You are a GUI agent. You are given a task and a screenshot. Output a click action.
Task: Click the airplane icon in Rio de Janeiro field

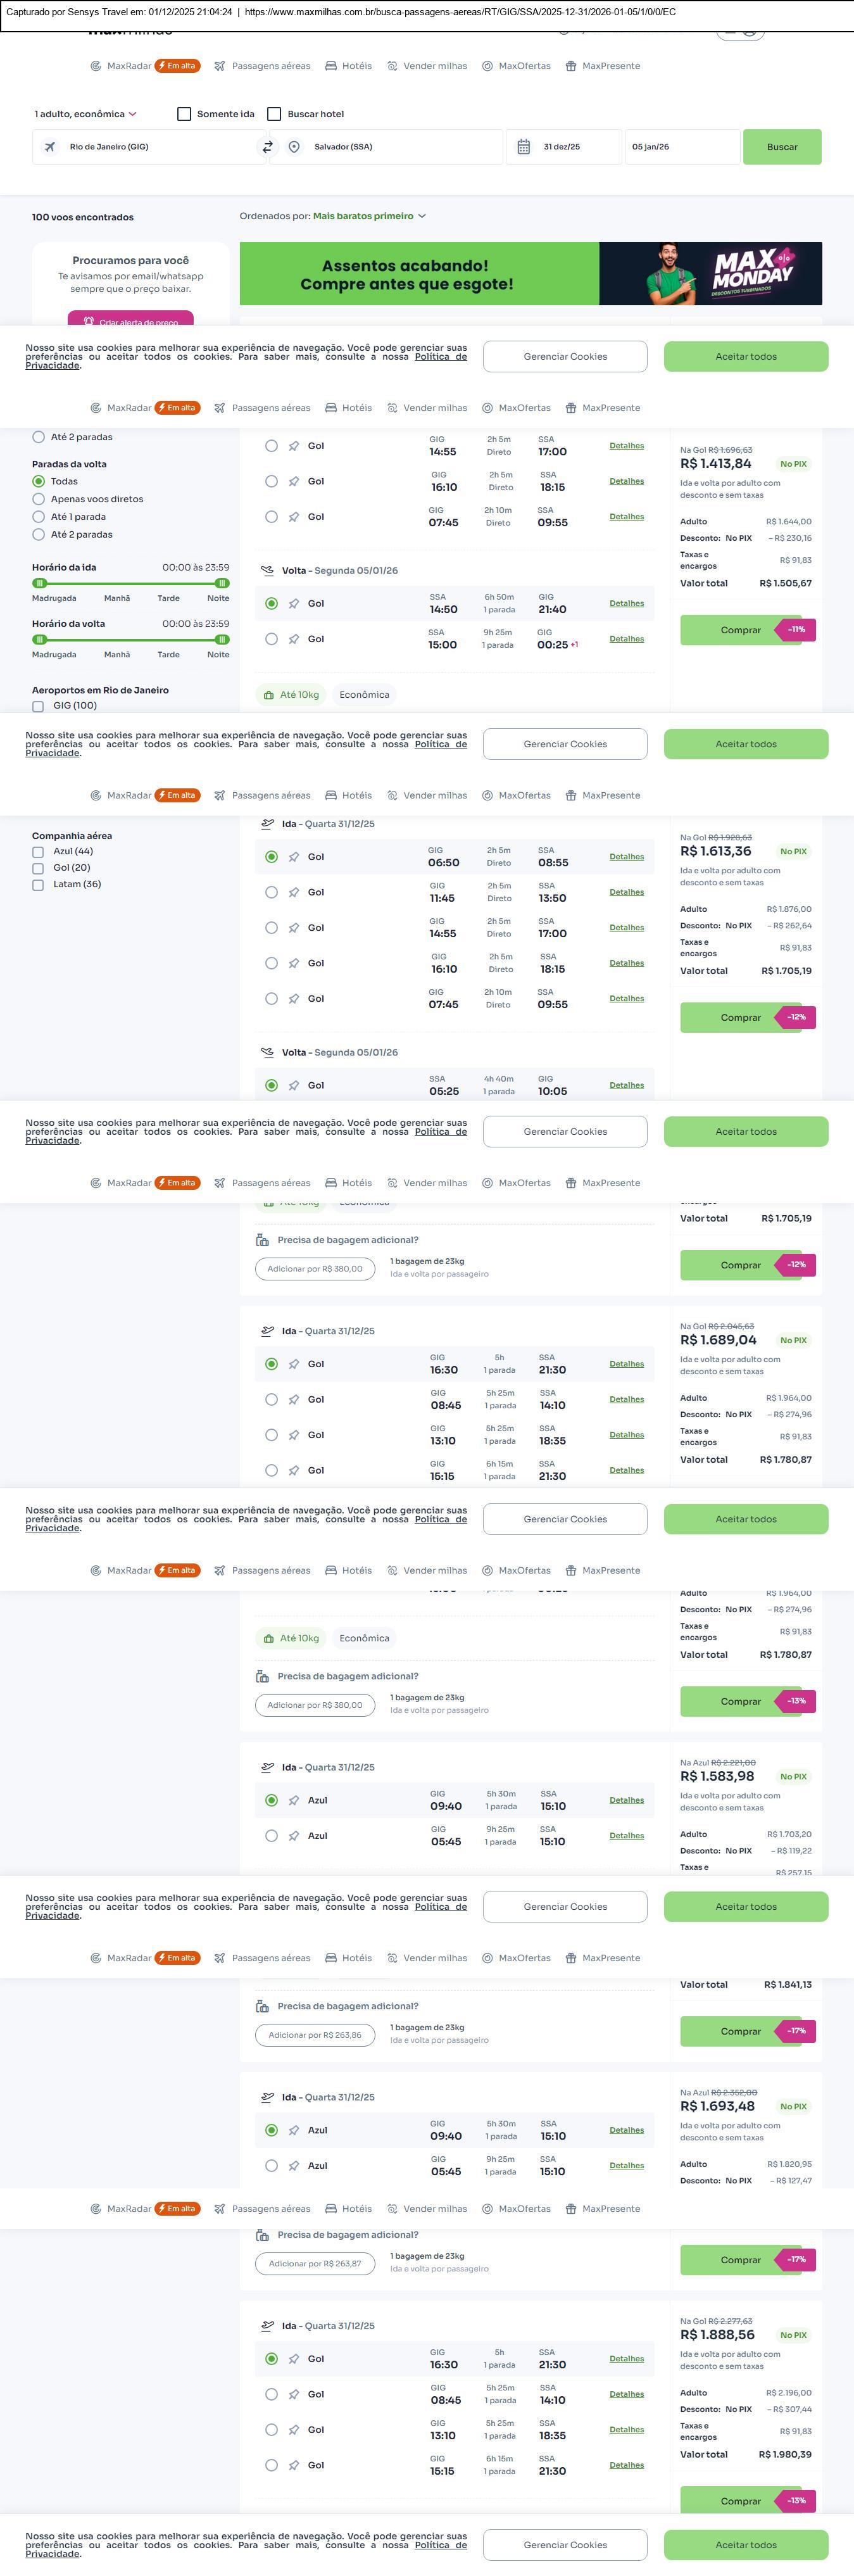click(x=50, y=147)
